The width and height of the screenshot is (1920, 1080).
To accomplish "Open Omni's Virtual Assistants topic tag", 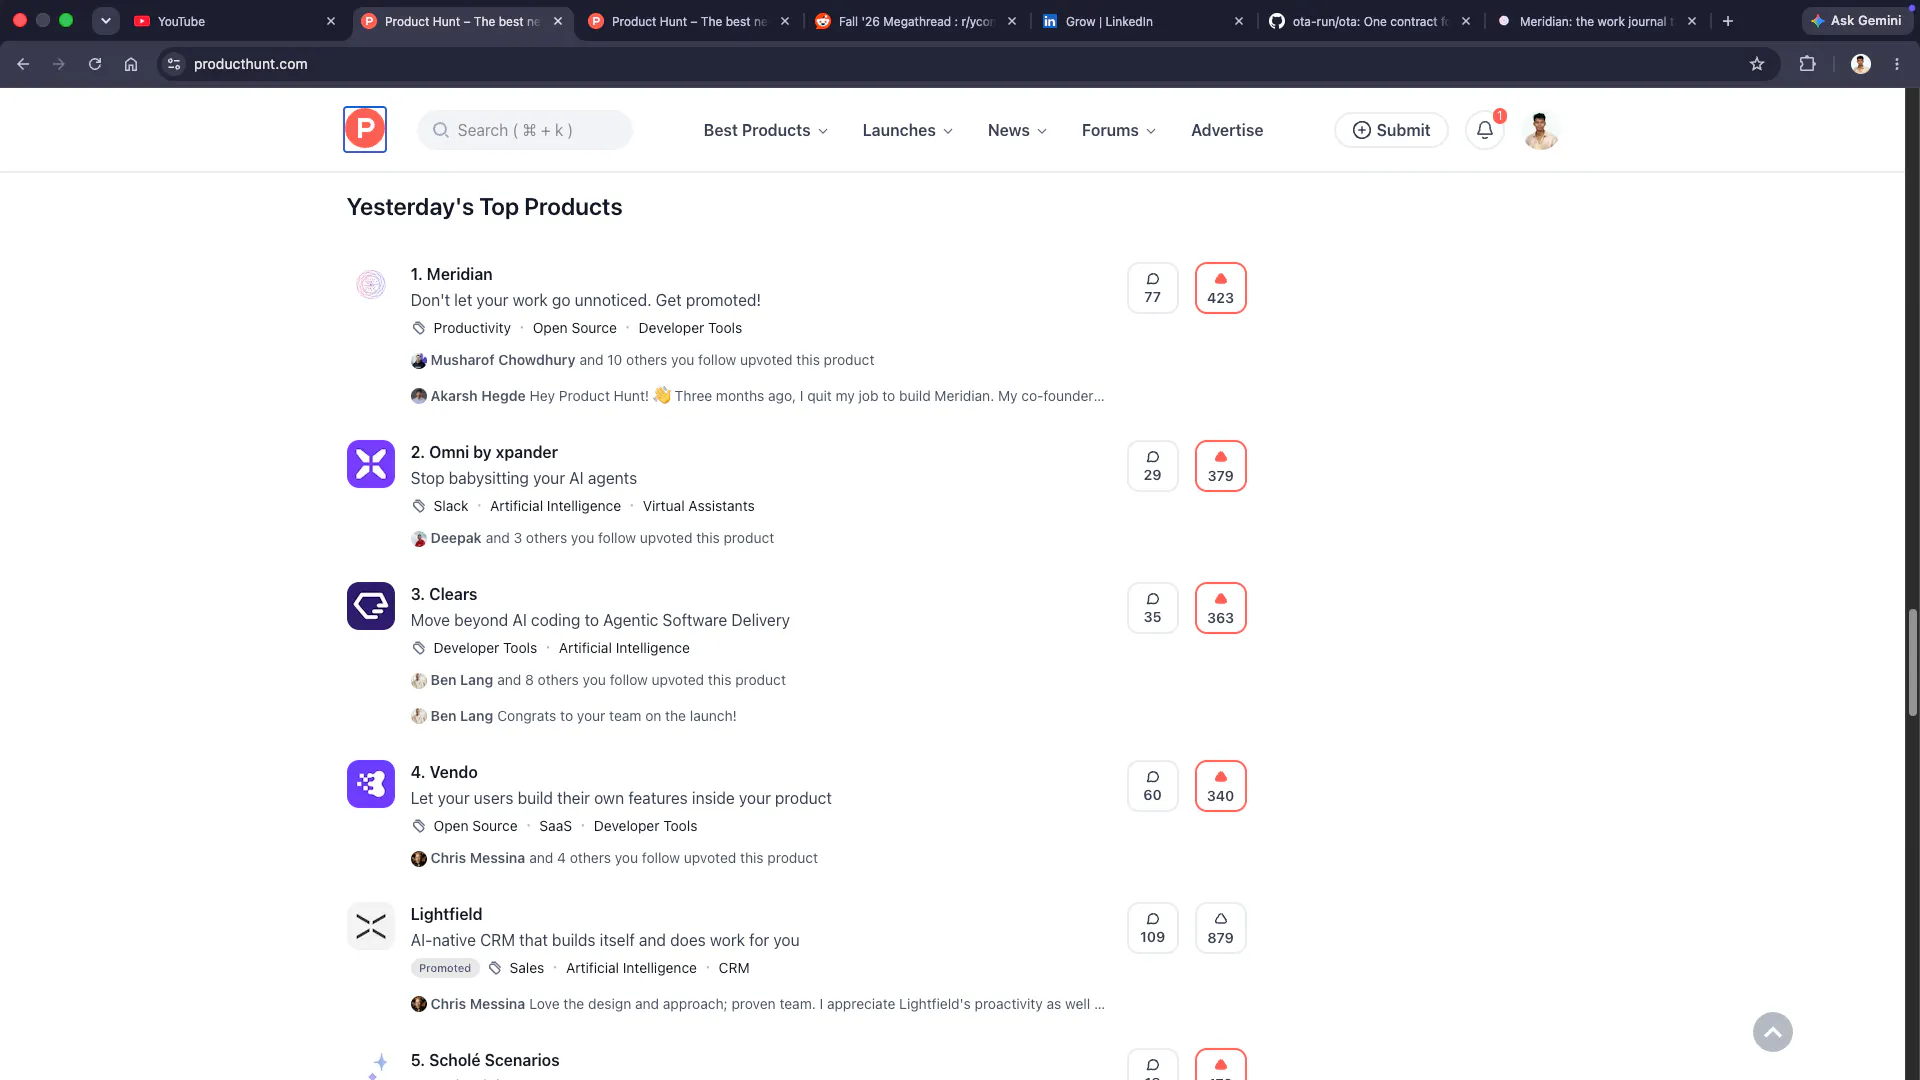I will (x=699, y=506).
